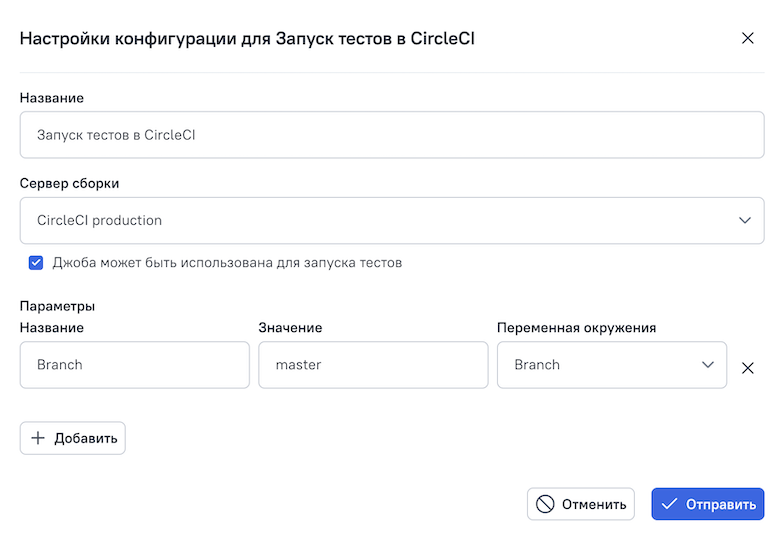Click the chevron in Переменная окружения select
783x541 pixels.
[x=707, y=365]
